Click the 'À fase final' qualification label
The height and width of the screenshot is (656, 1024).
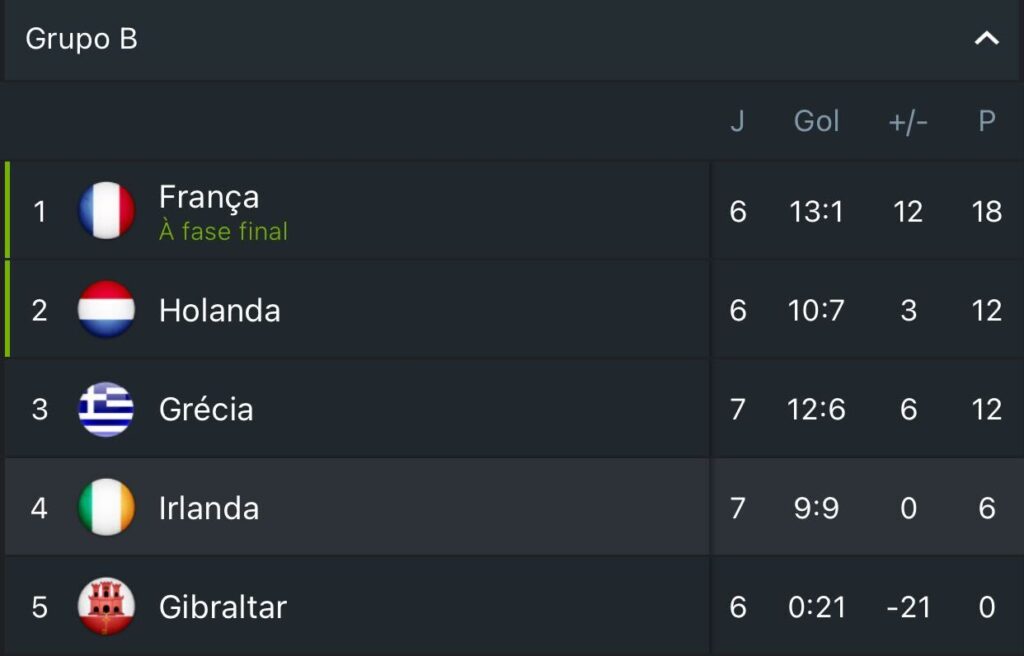coord(223,232)
